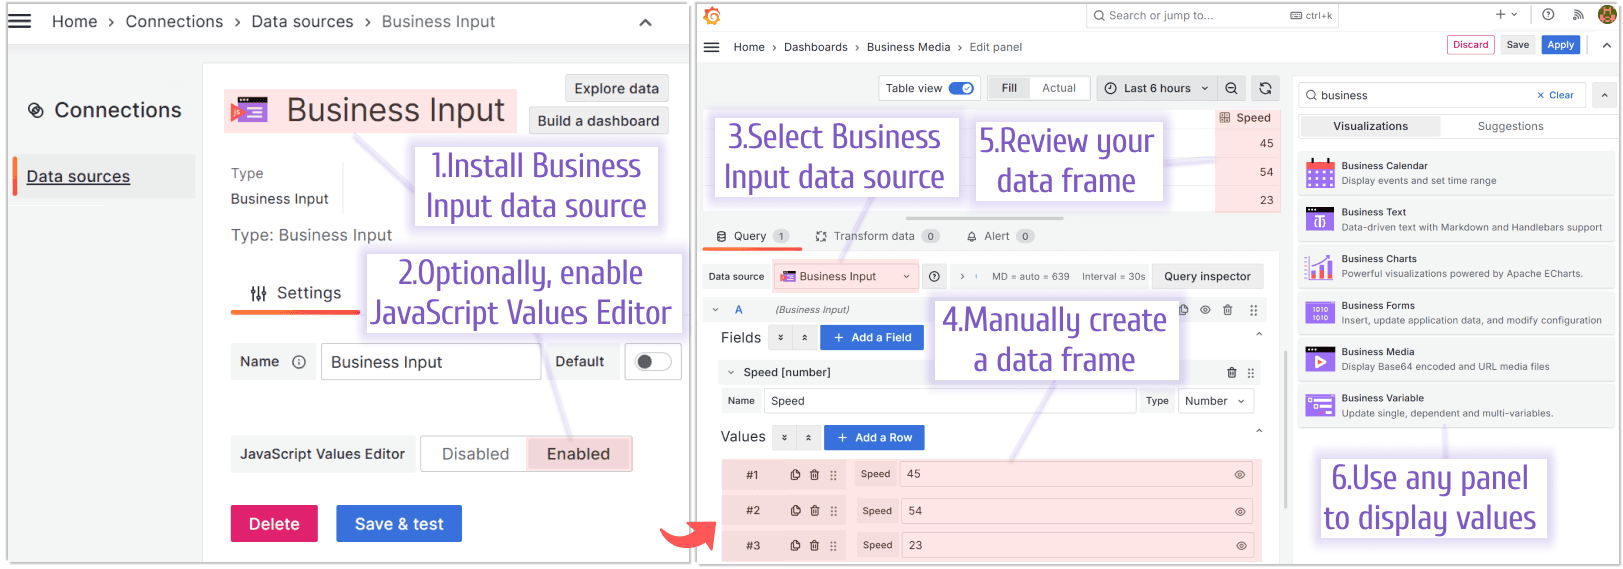
Task: Click the Explore data button
Action: (x=616, y=88)
